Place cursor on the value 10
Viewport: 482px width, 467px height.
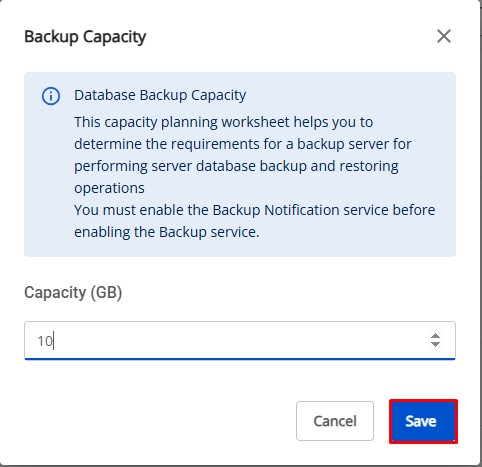(45, 341)
